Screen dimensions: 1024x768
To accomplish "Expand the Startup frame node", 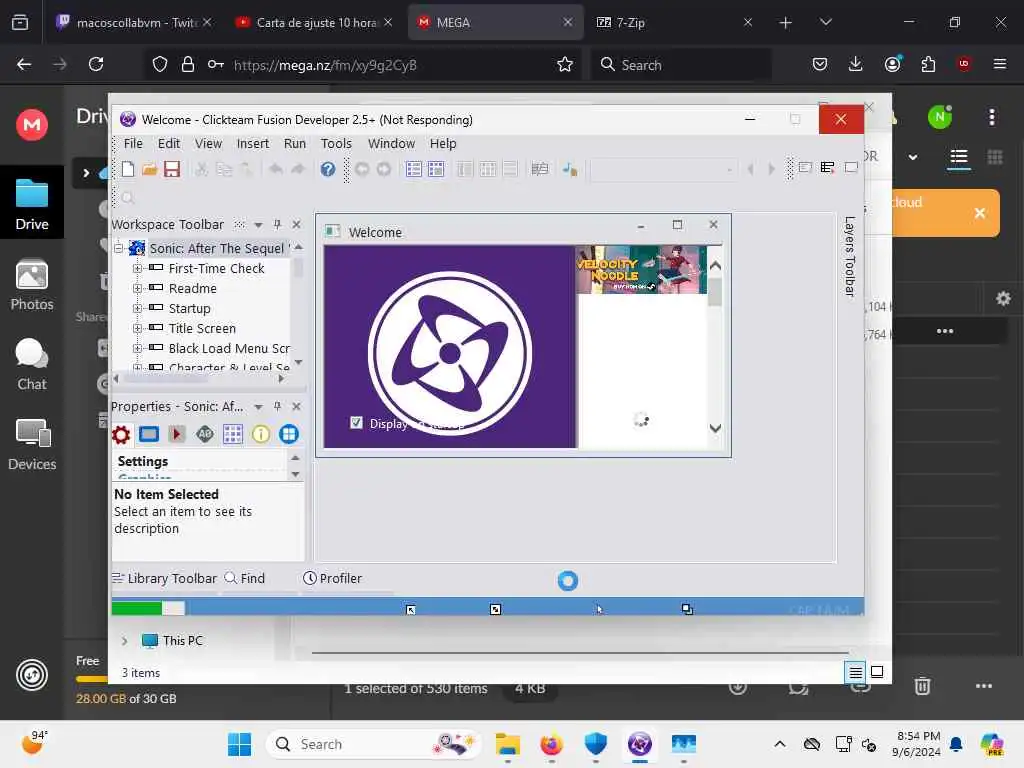I will click(137, 308).
